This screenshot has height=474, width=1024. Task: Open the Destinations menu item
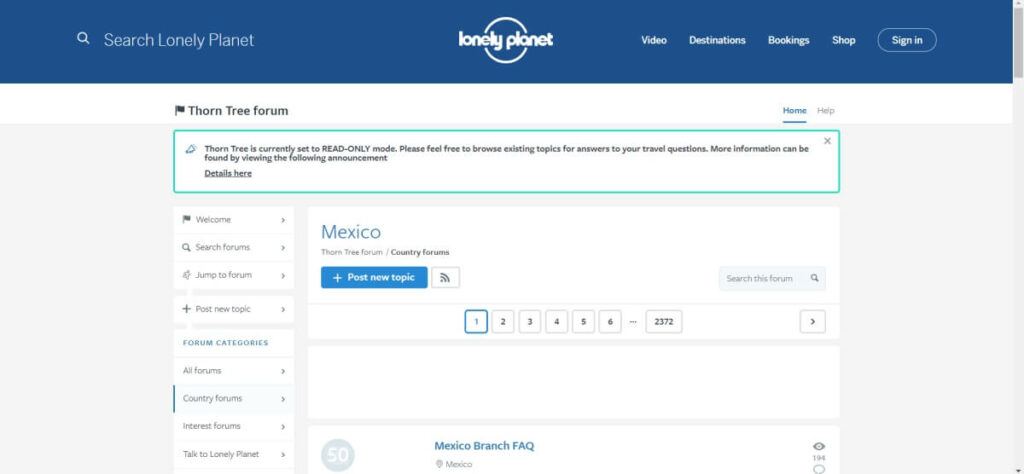coord(717,40)
